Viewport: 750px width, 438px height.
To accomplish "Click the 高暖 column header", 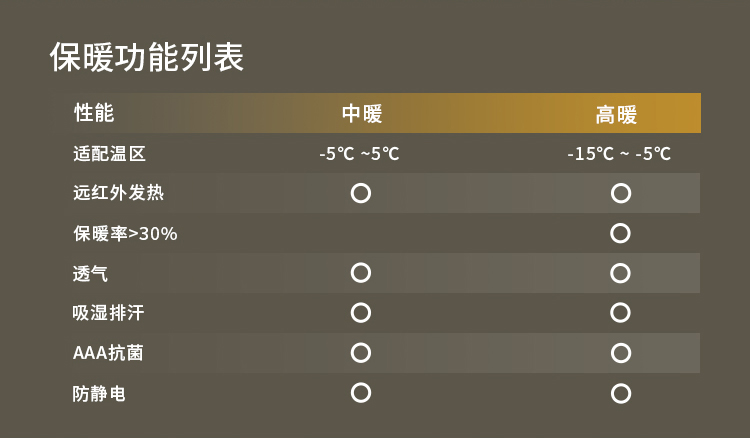I will pyautogui.click(x=616, y=114).
